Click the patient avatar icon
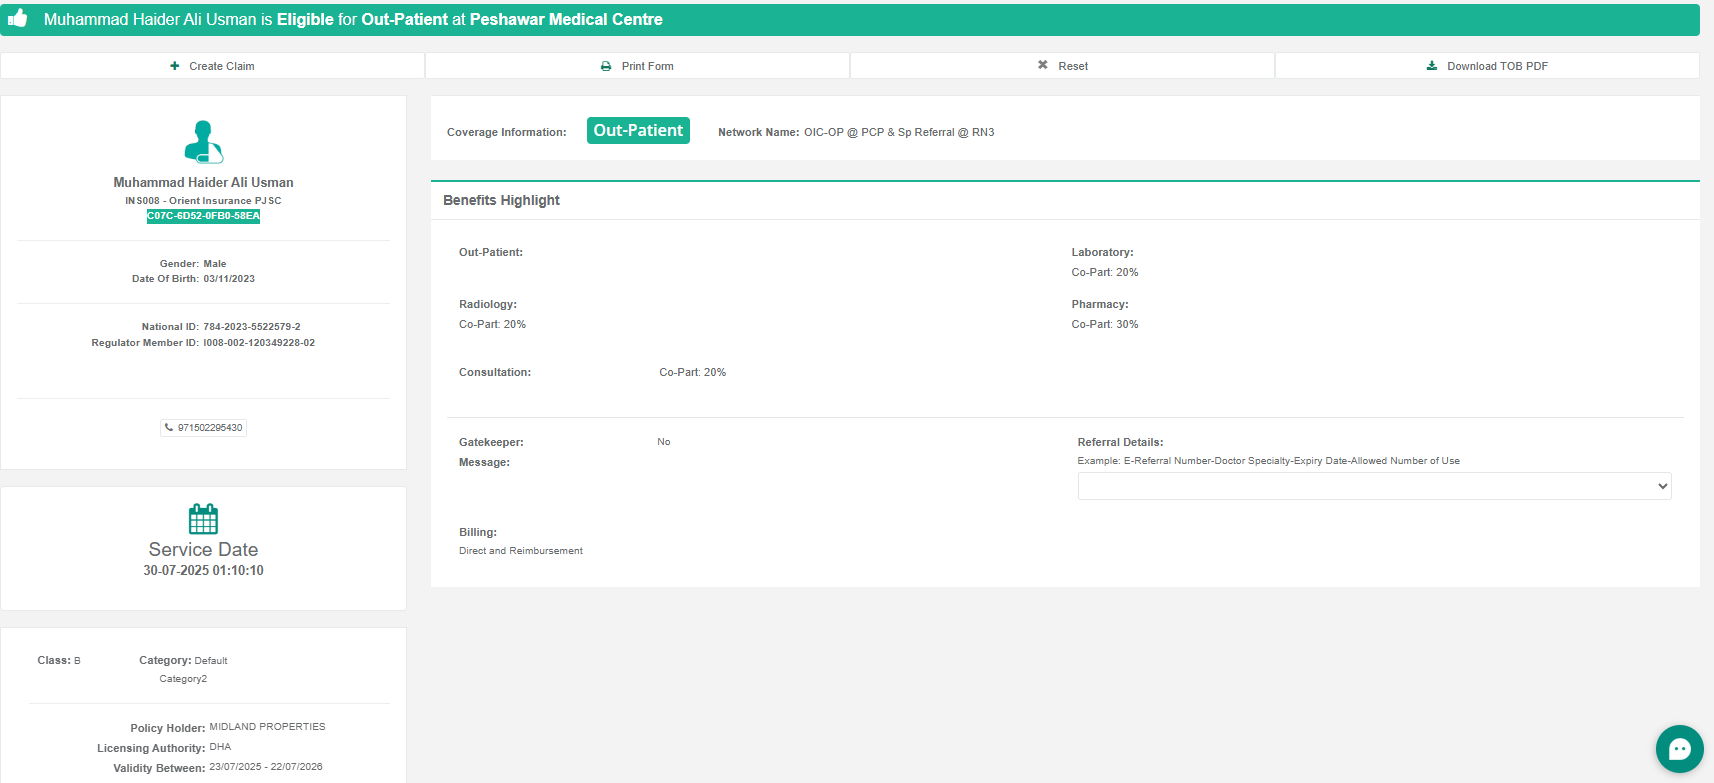The height and width of the screenshot is (783, 1714). [x=203, y=142]
